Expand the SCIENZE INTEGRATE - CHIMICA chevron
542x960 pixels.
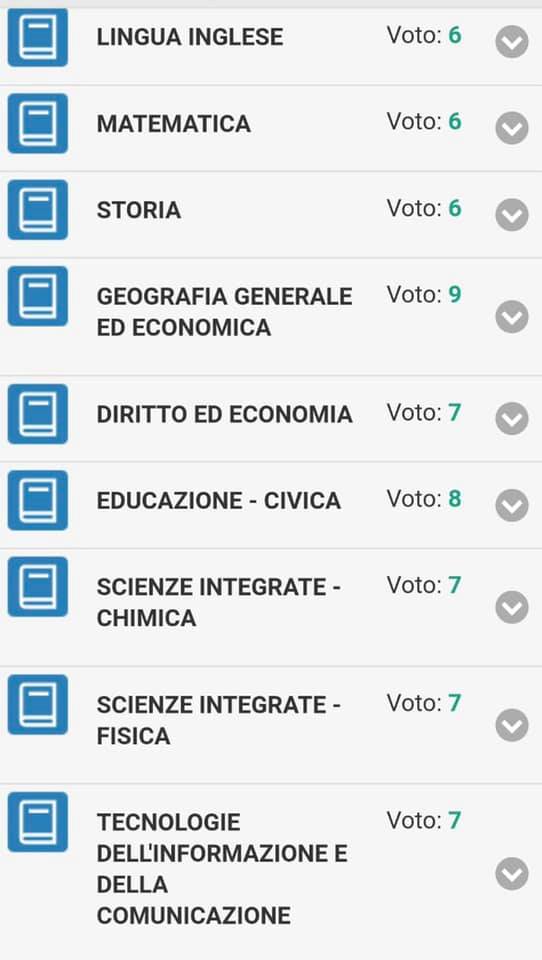coord(511,607)
